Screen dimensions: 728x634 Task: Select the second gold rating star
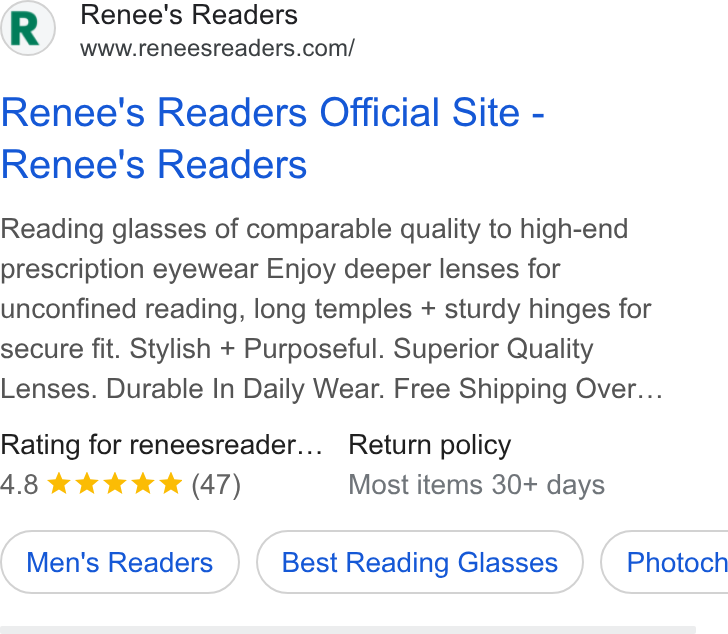coord(87,483)
